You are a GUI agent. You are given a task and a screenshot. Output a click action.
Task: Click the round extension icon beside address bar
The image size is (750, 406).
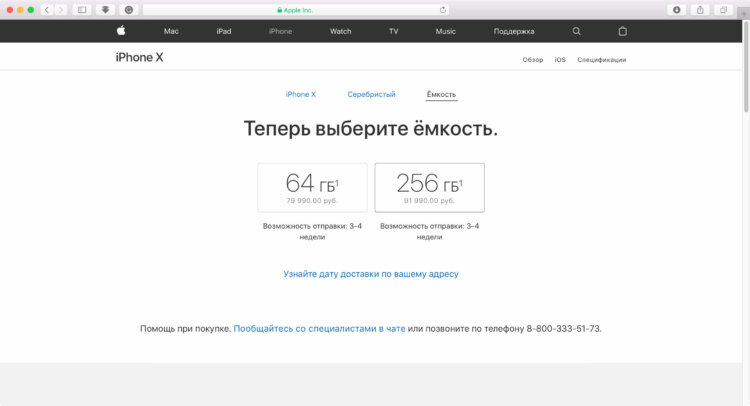tap(129, 10)
